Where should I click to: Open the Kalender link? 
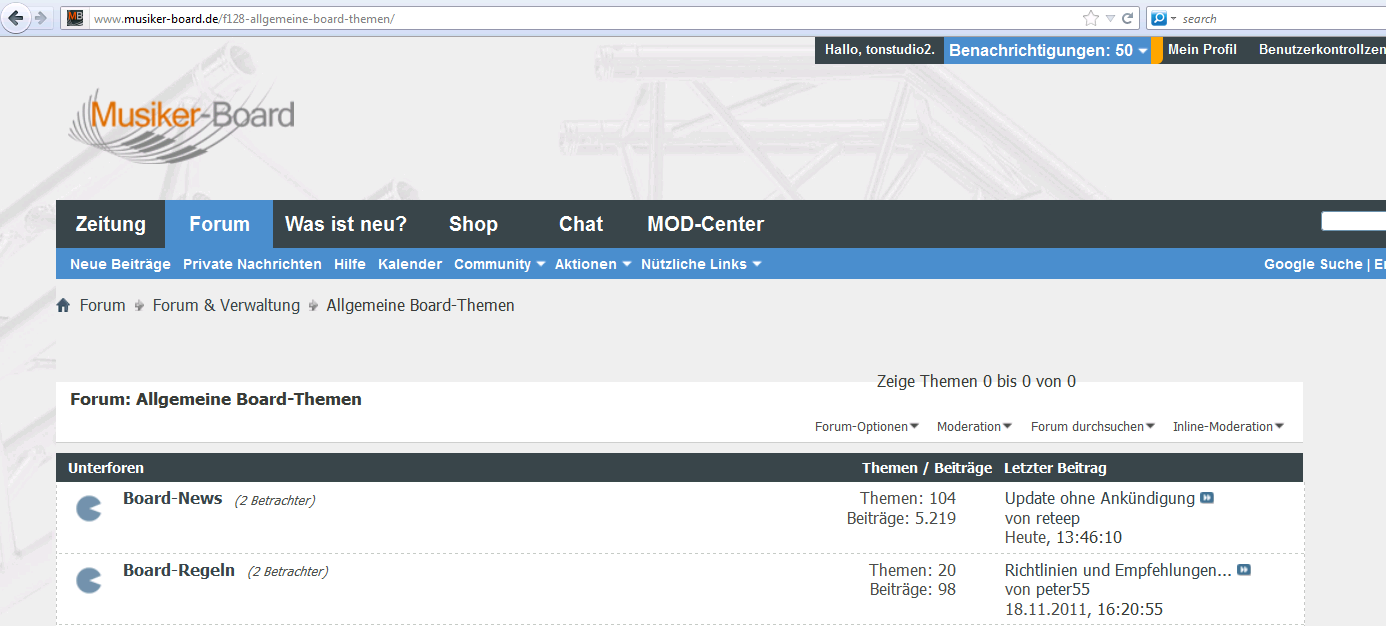[410, 264]
